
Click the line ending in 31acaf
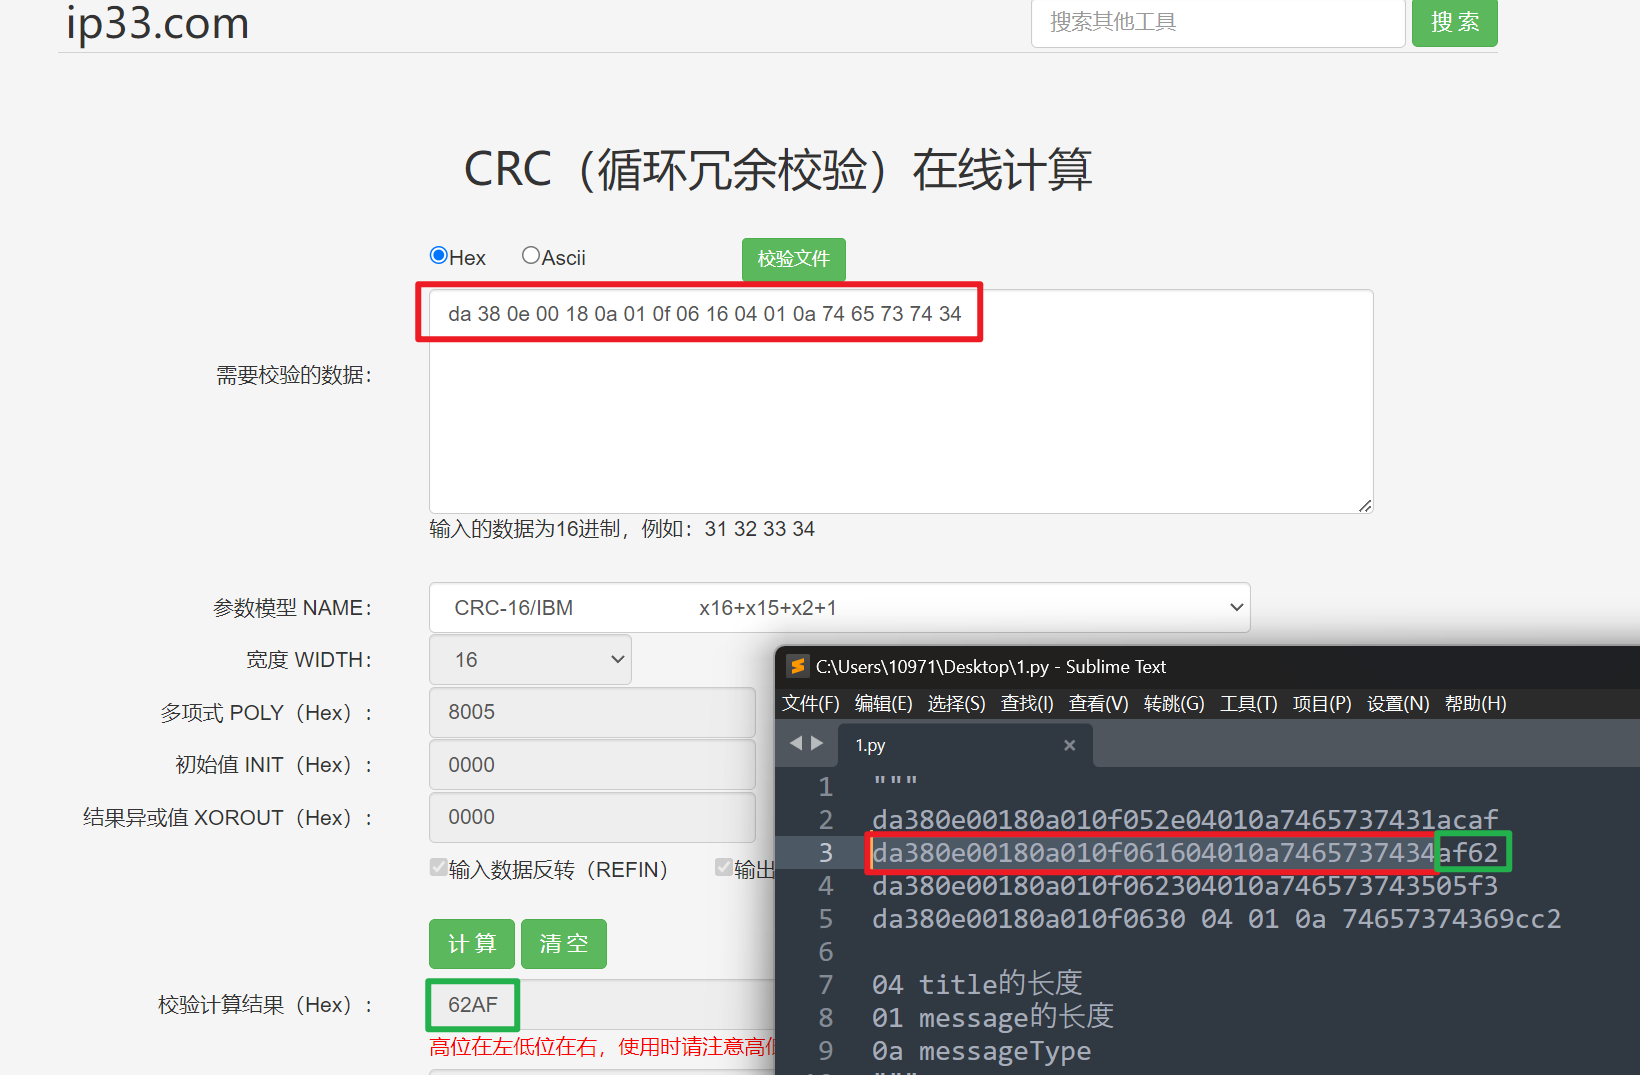pyautogui.click(x=1185, y=820)
